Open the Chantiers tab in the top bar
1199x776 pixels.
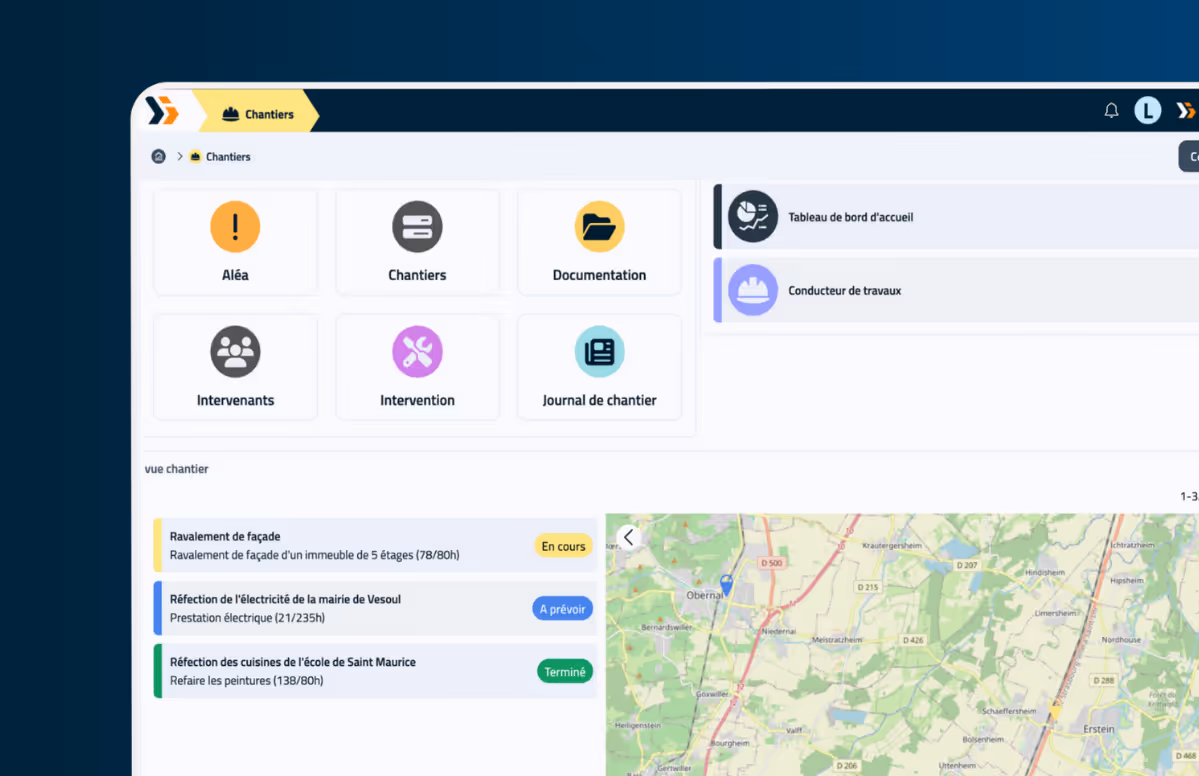pos(257,114)
